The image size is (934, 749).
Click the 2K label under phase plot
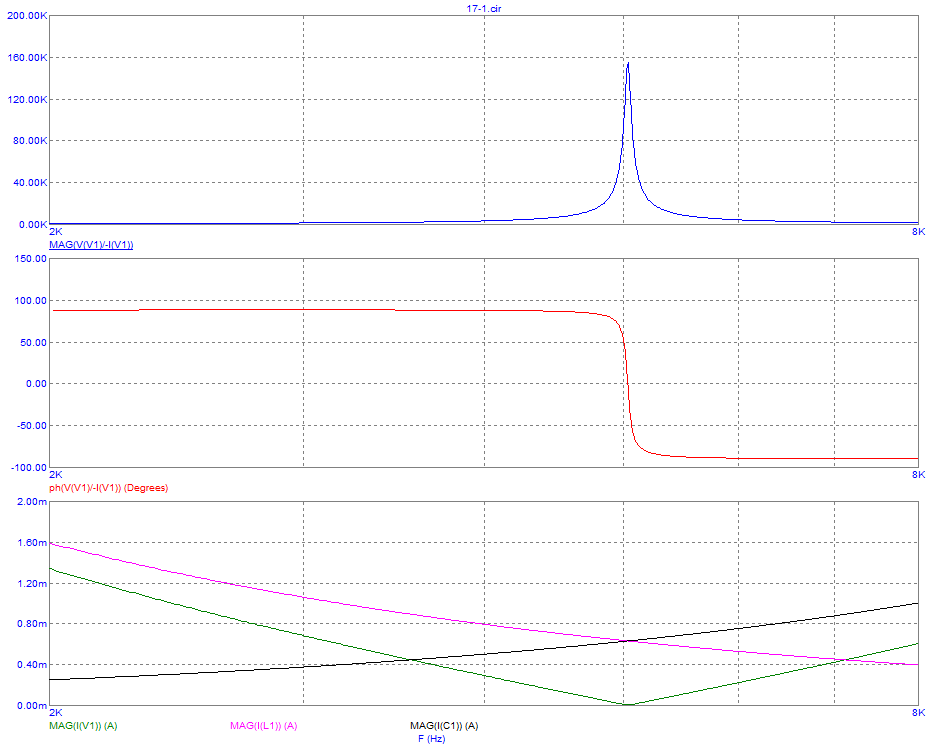coord(55,474)
